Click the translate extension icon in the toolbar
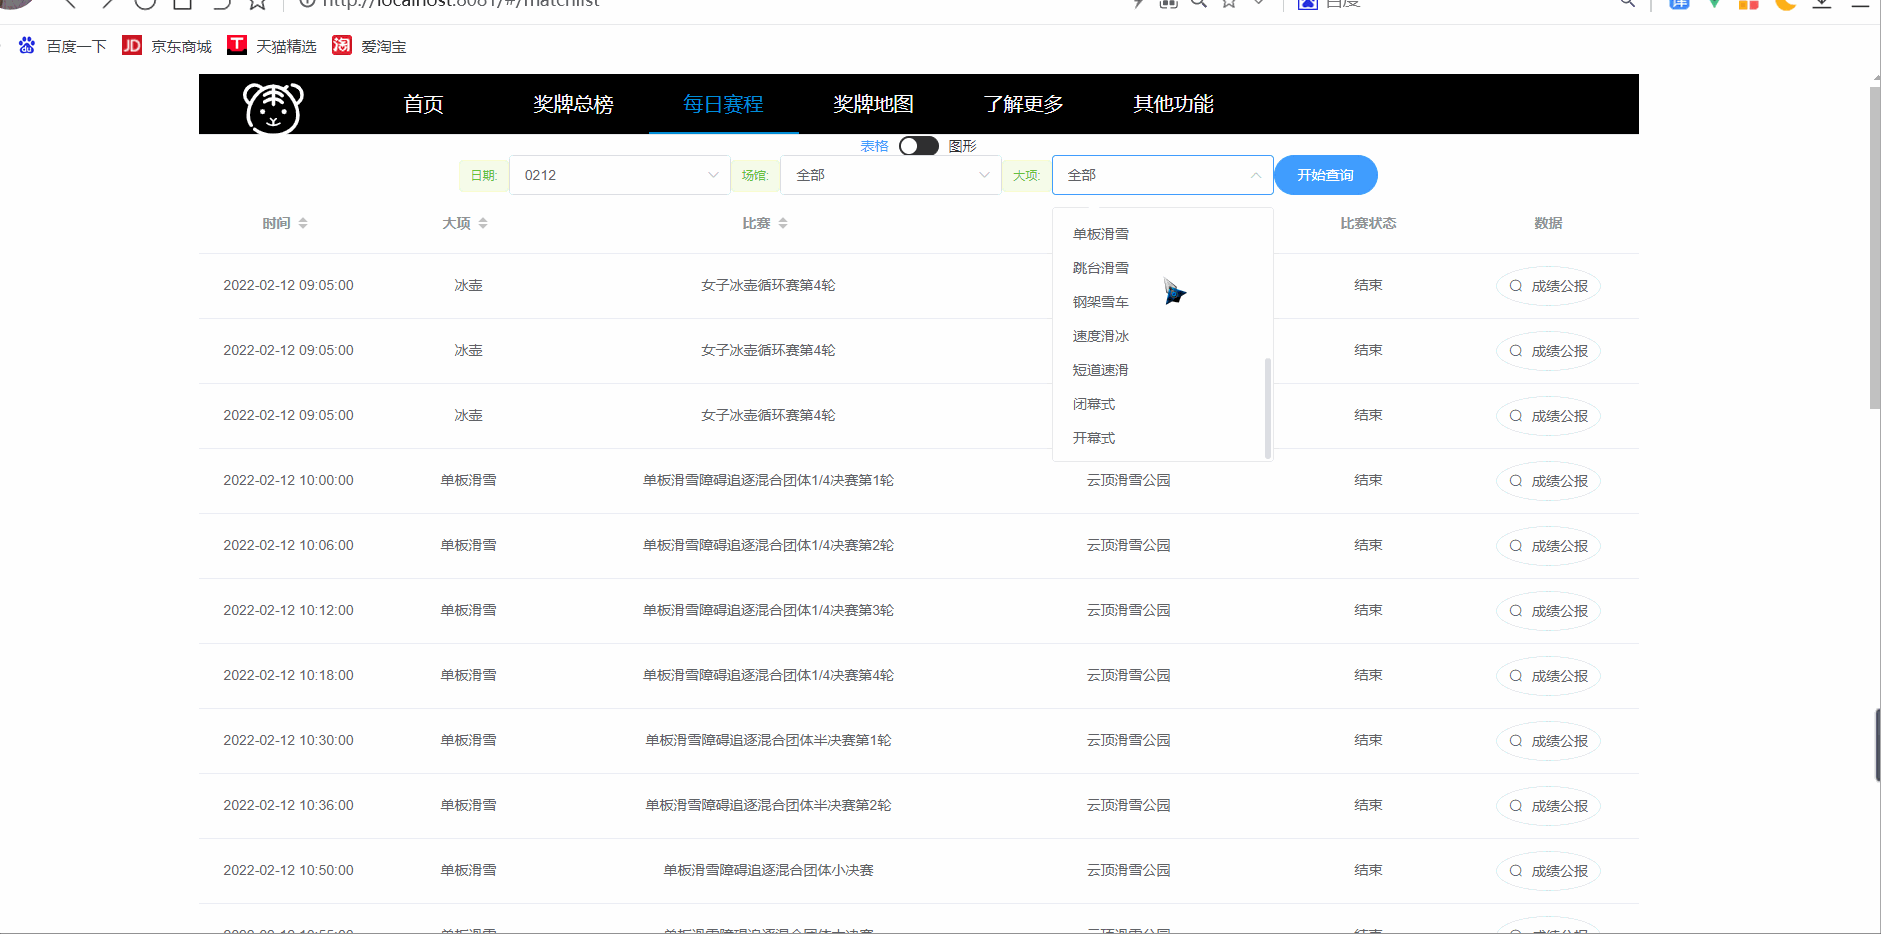Viewport: 1881px width, 934px height. pos(1678,4)
